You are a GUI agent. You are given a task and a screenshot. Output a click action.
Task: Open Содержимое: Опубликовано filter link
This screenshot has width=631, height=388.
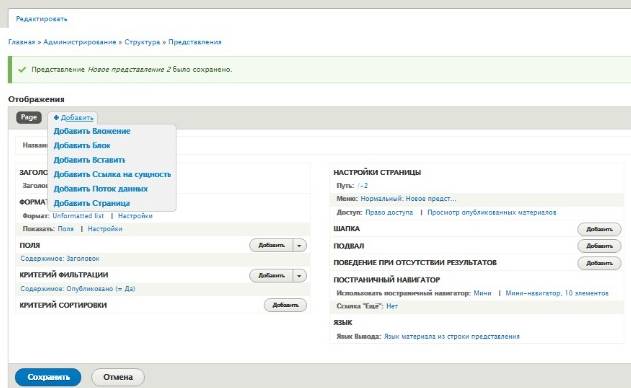(78, 289)
